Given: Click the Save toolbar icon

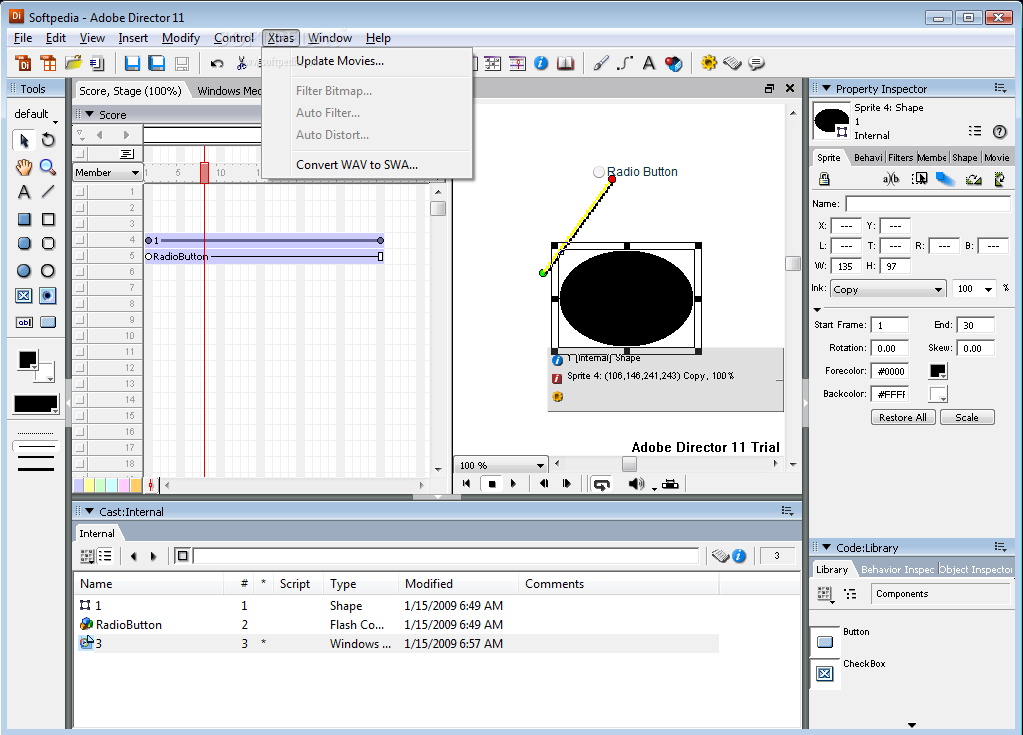Looking at the screenshot, I should (132, 63).
